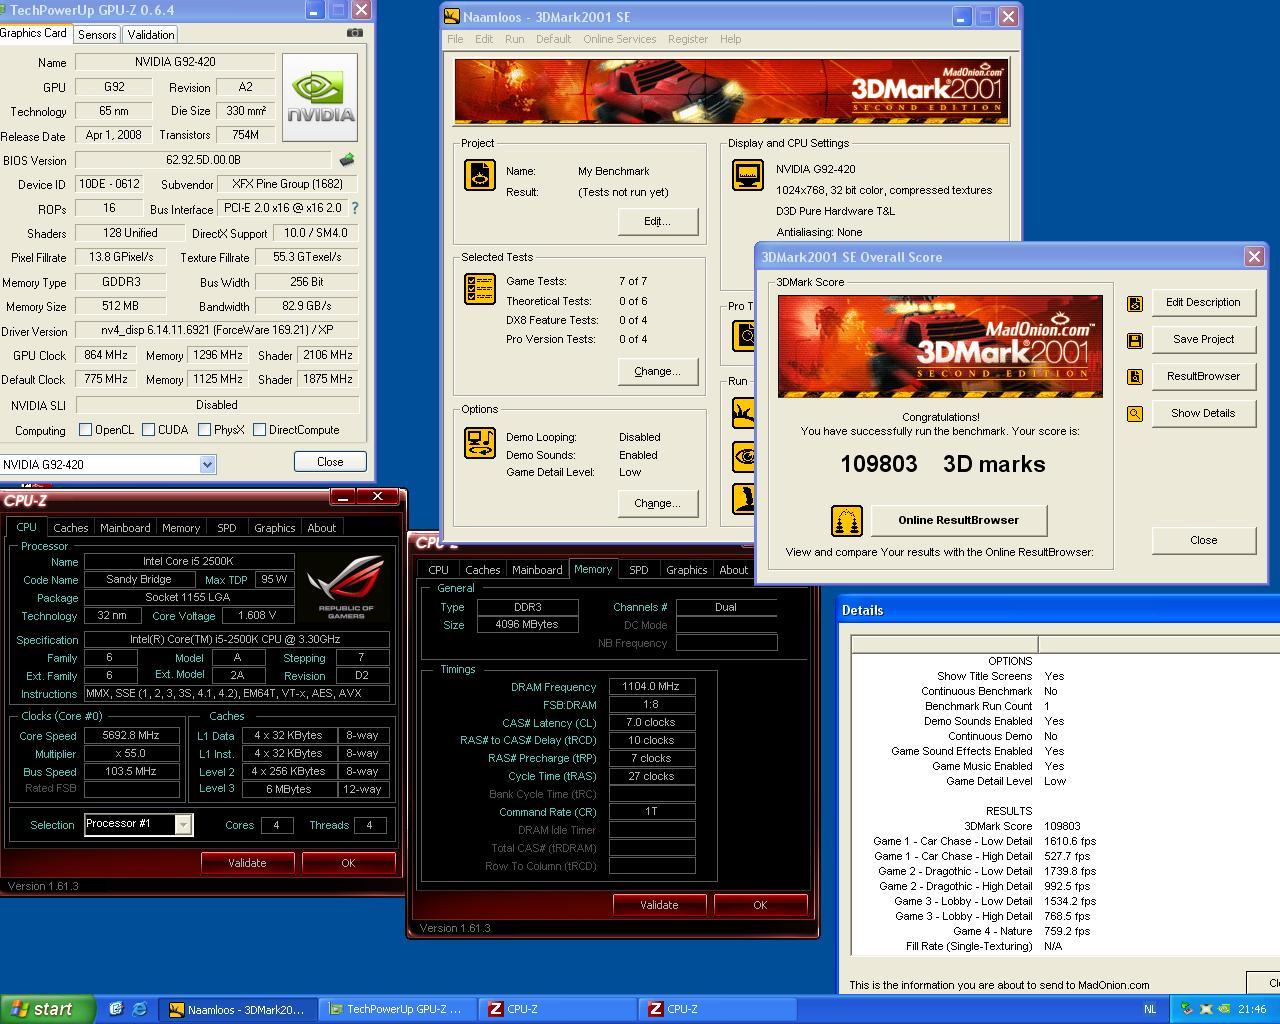Click the NVIDIA logo in GPU-Z
Screen dimensions: 1280x1024
(320, 98)
